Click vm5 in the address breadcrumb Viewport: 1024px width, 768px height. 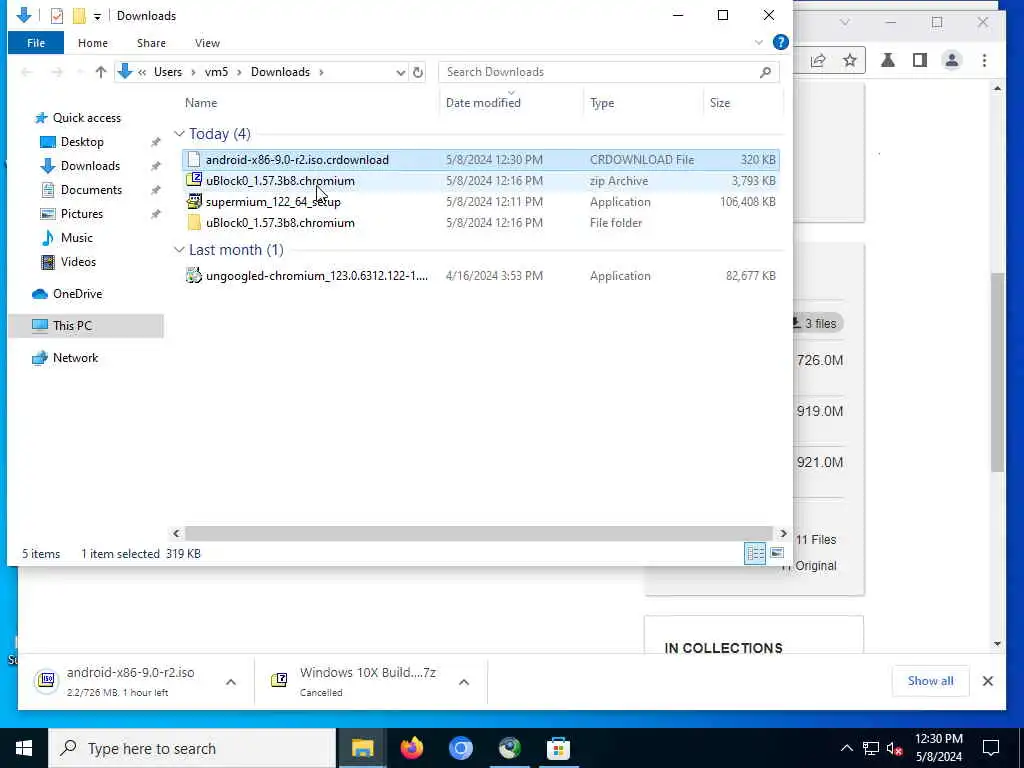pyautogui.click(x=216, y=72)
